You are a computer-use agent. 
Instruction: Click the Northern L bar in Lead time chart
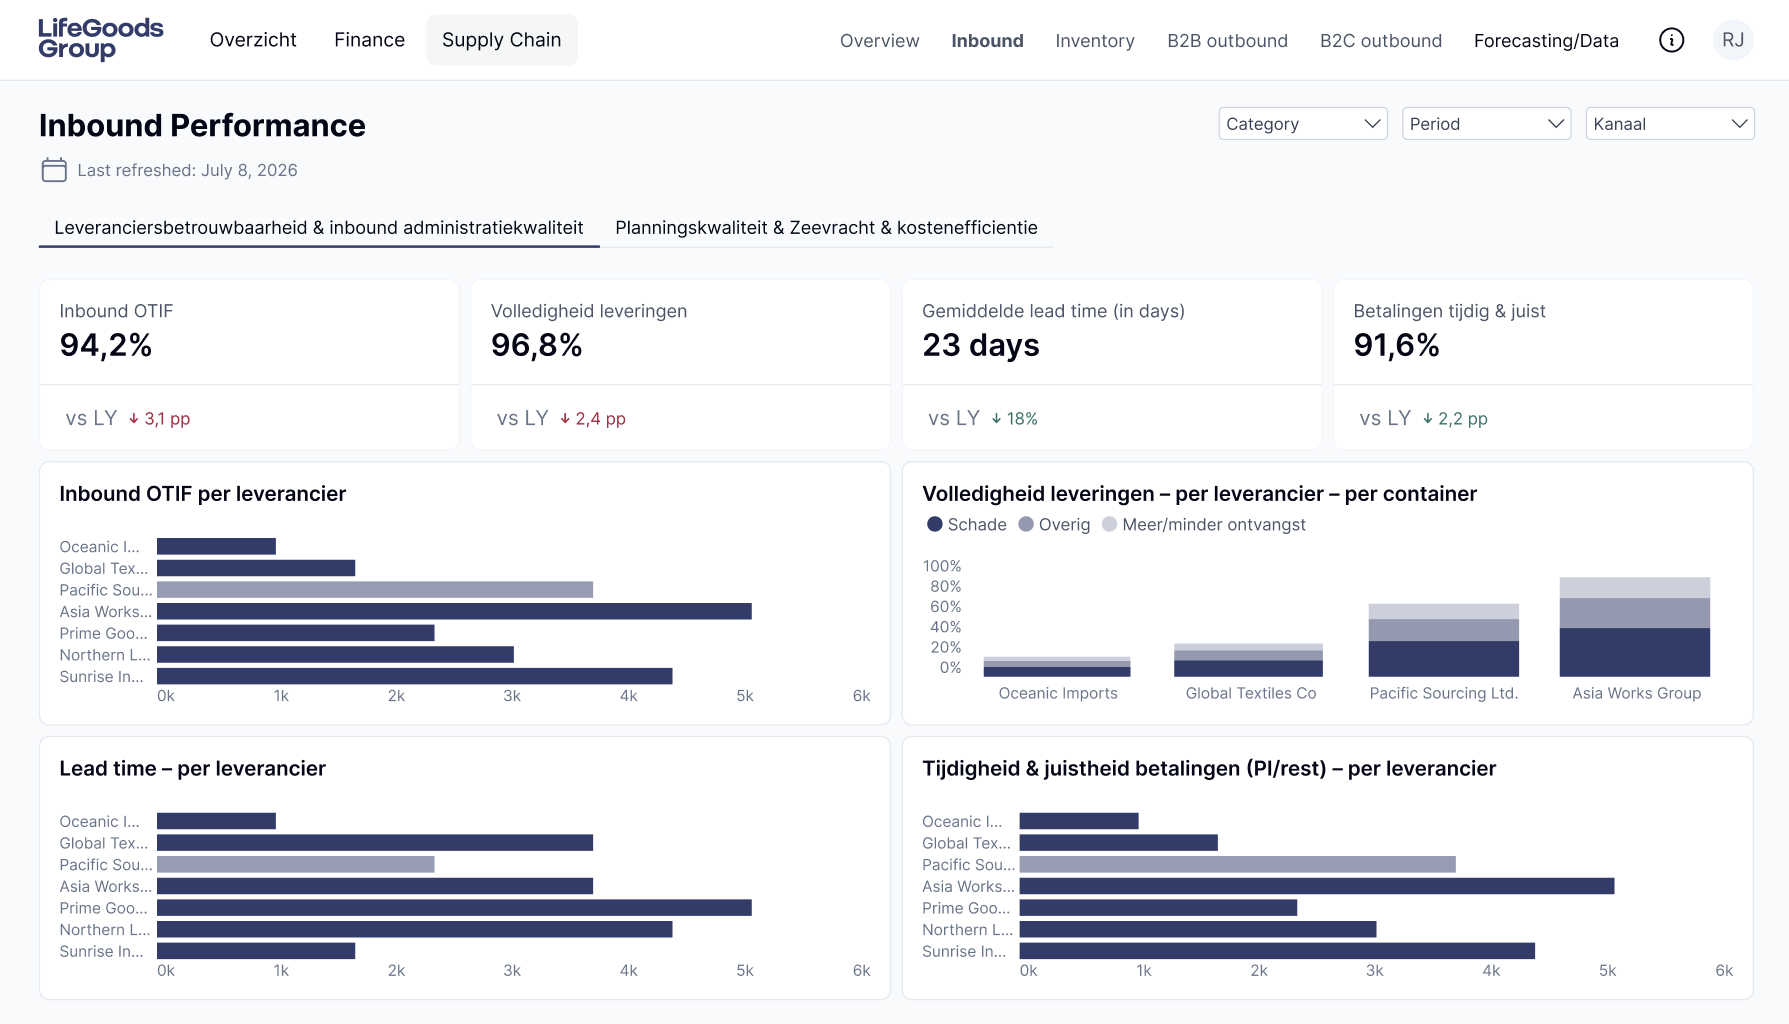pyautogui.click(x=415, y=929)
